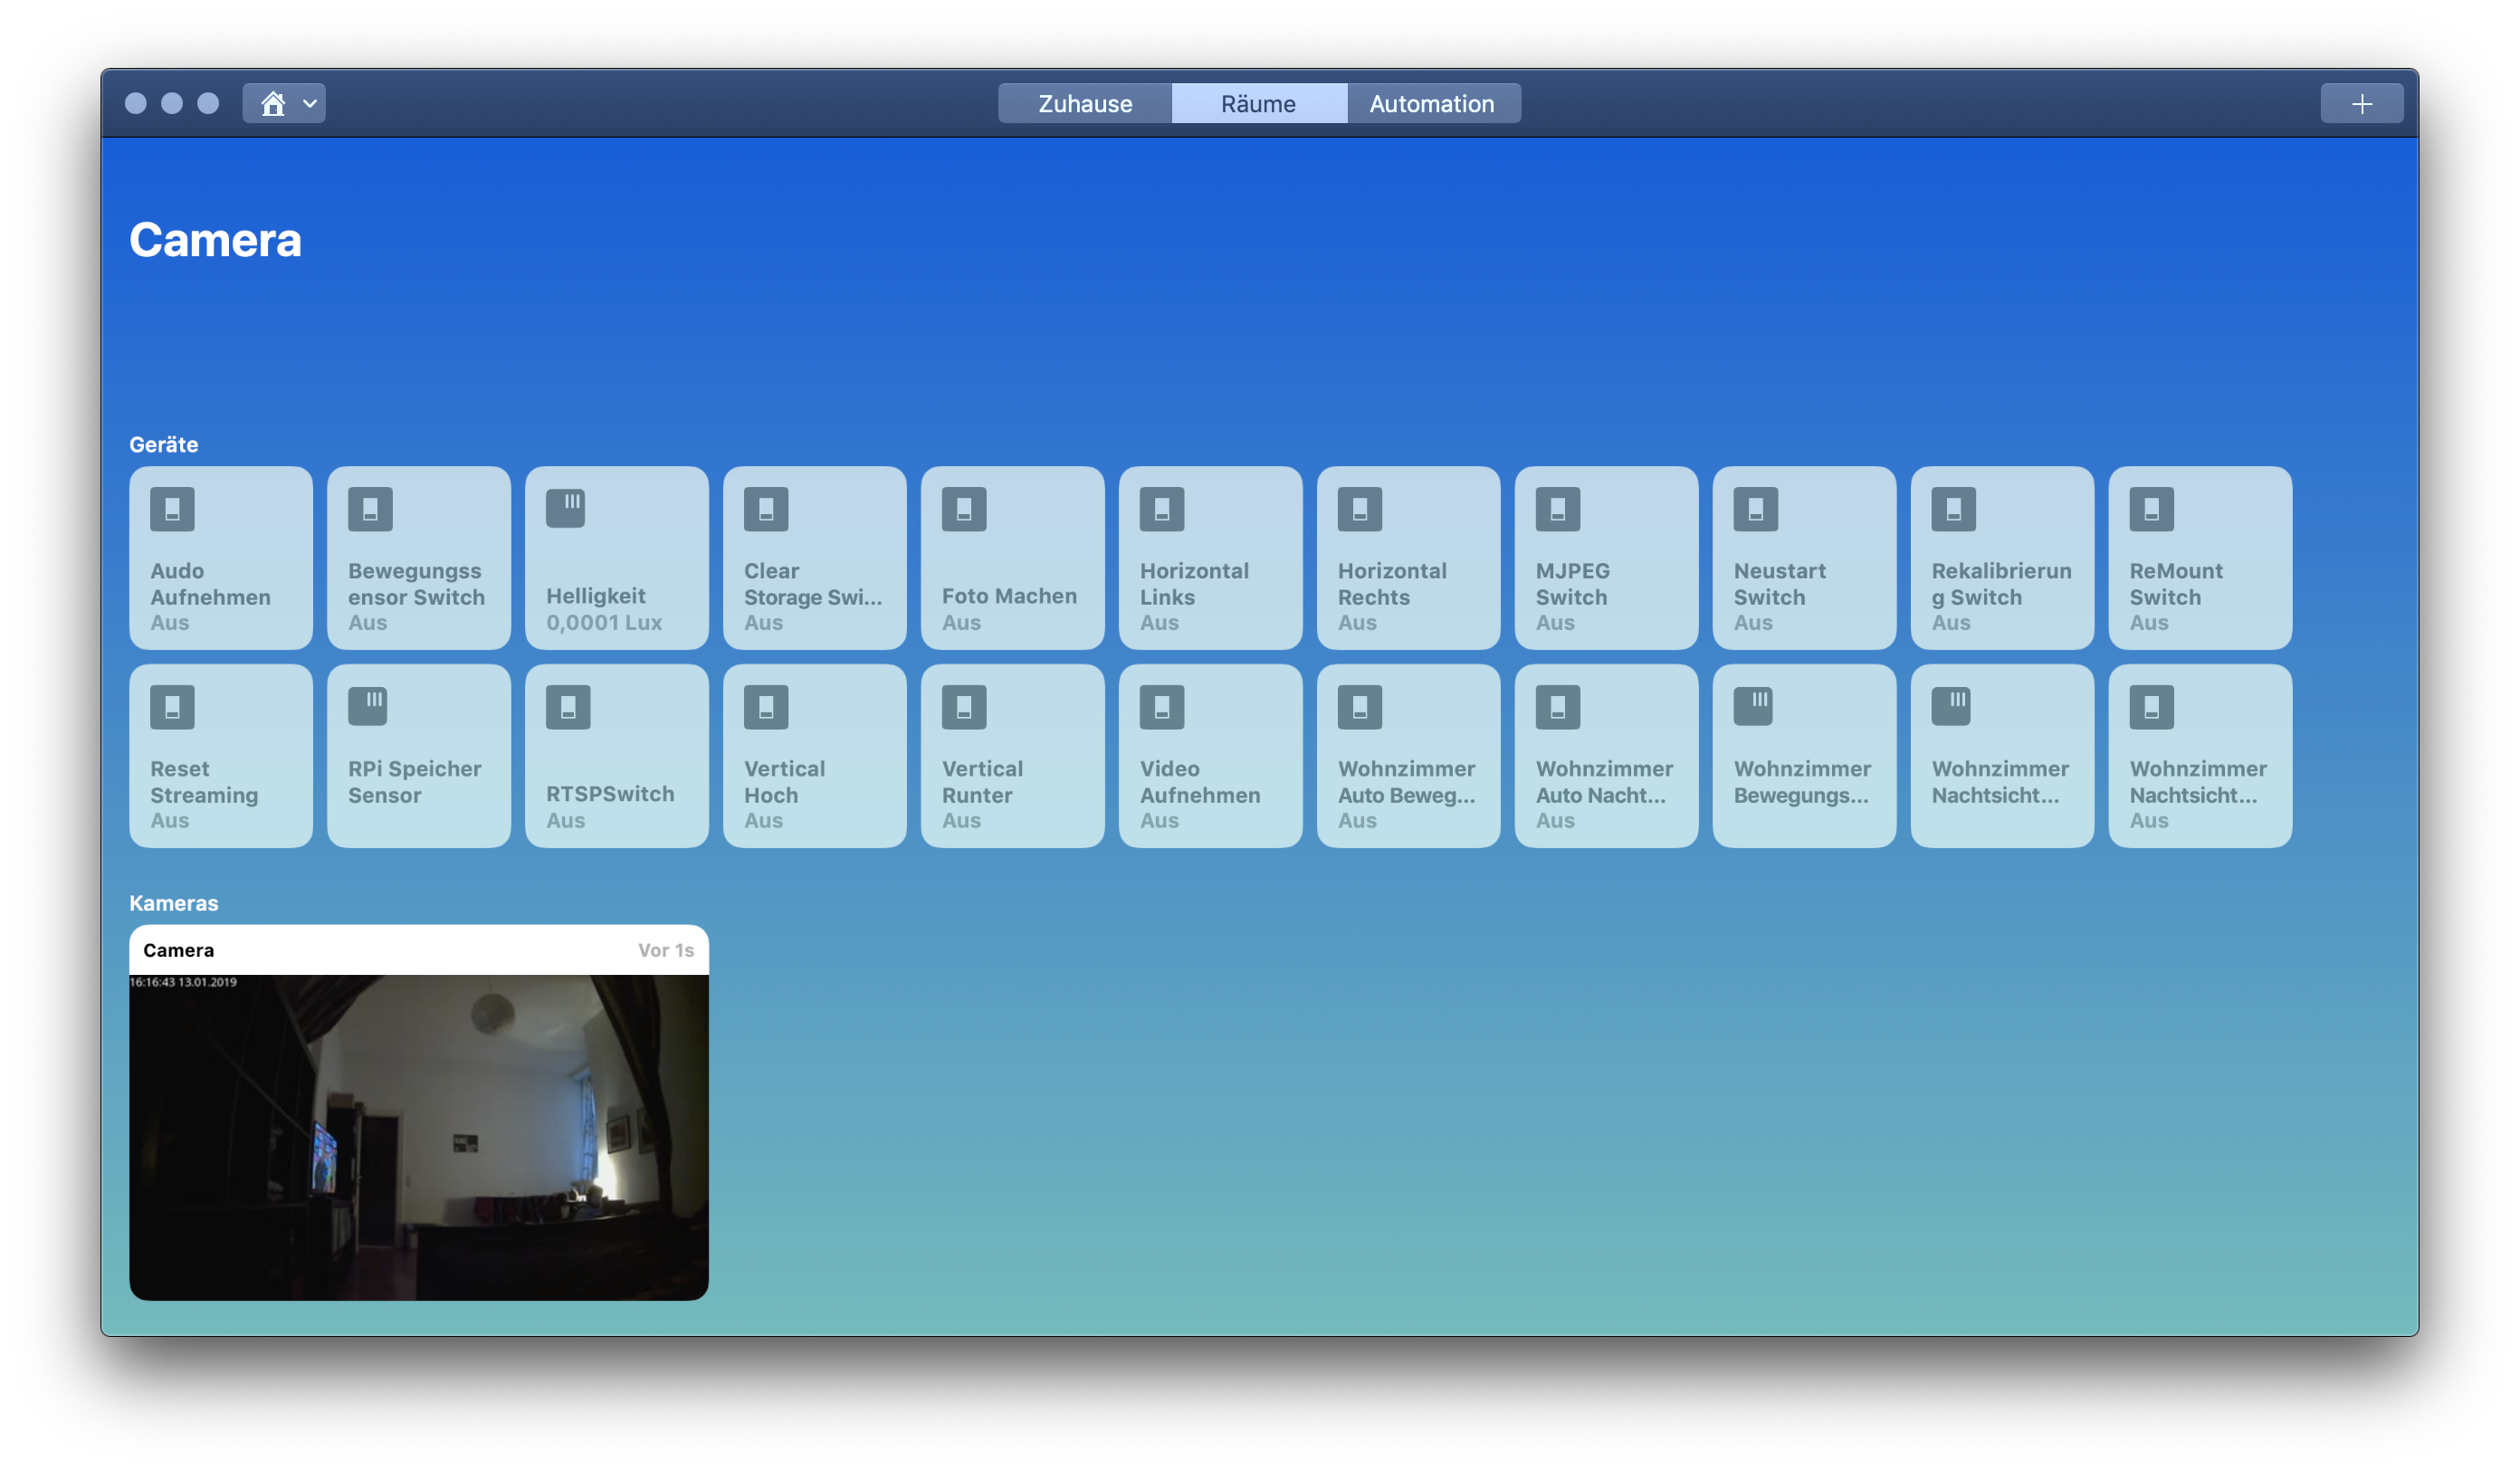Image resolution: width=2520 pixels, height=1470 pixels.
Task: Click the Helligkeit sensor icon
Action: pyautogui.click(x=566, y=508)
